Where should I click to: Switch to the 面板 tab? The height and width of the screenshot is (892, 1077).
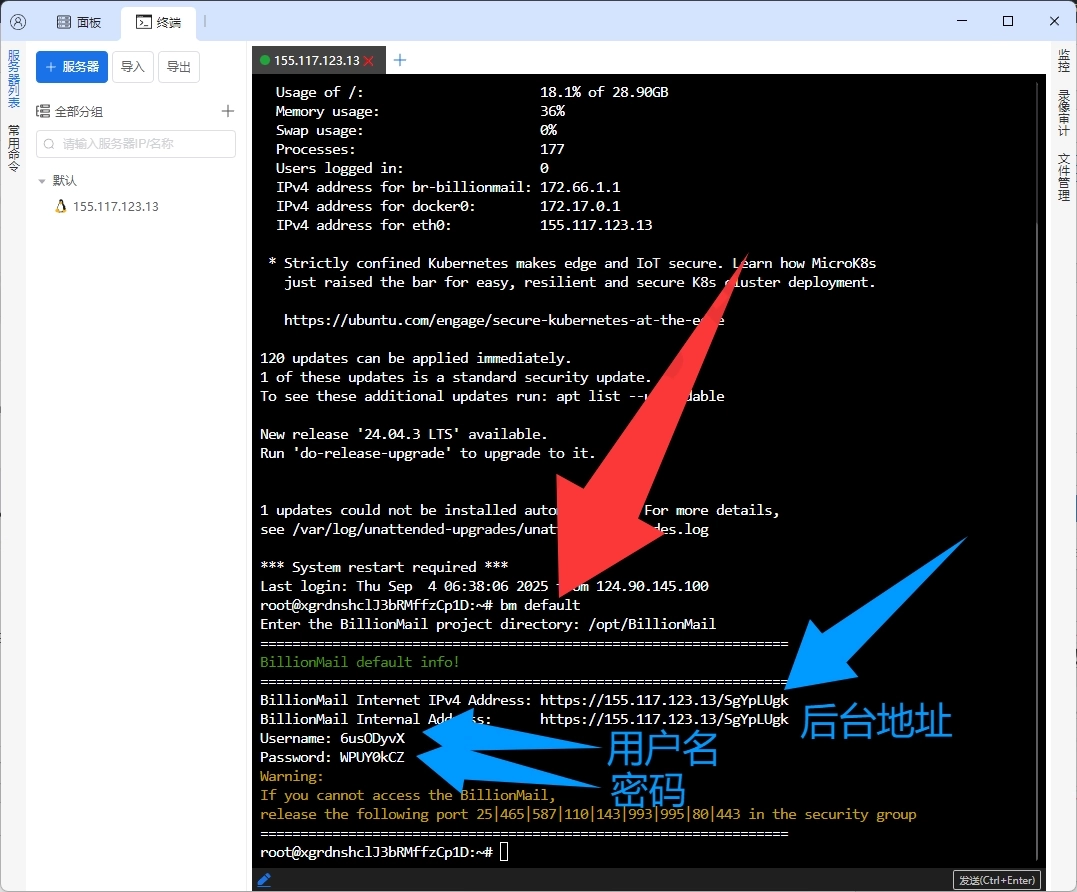pyautogui.click(x=79, y=22)
